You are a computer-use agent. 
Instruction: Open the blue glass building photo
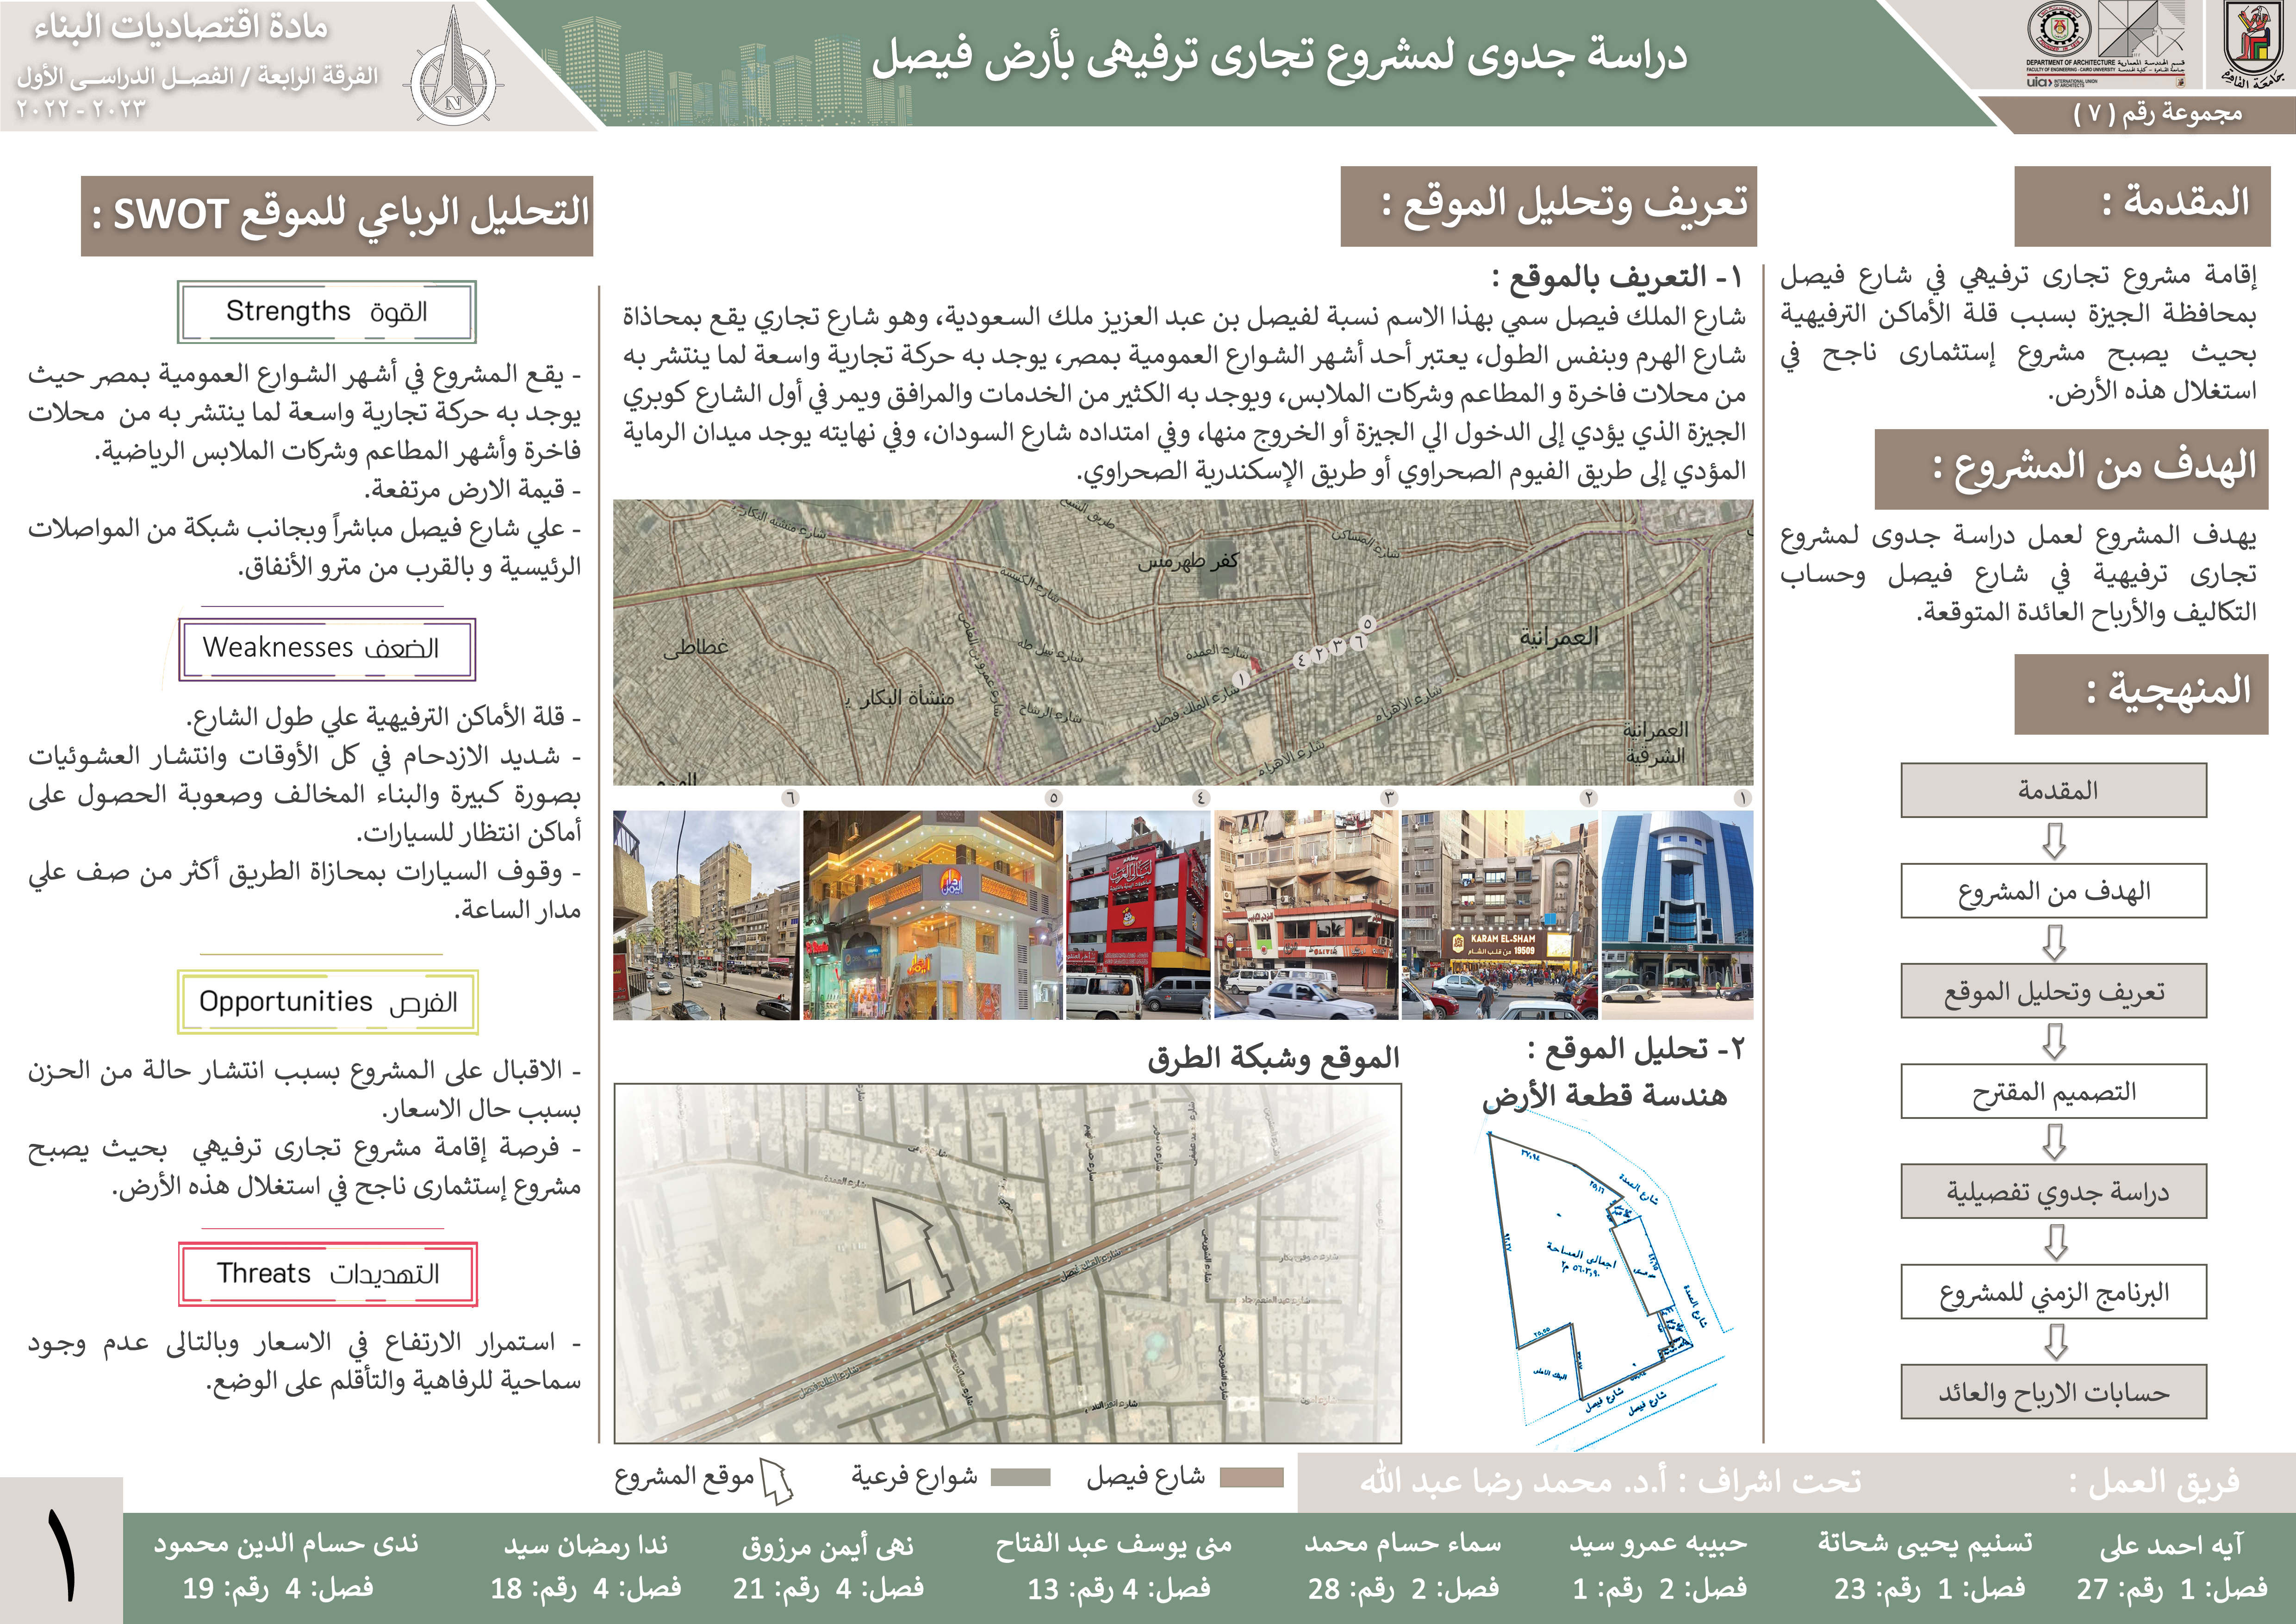click(x=1677, y=914)
